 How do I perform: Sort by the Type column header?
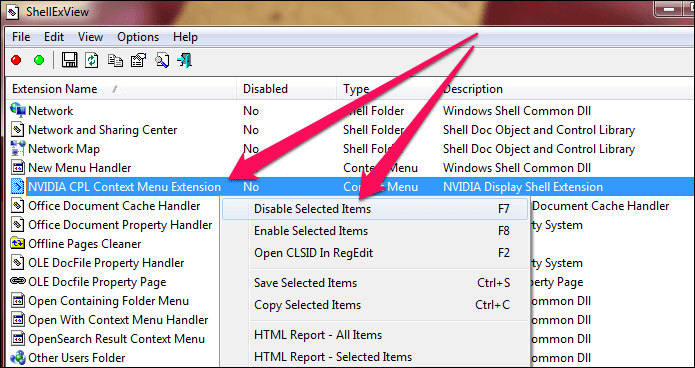coord(387,89)
